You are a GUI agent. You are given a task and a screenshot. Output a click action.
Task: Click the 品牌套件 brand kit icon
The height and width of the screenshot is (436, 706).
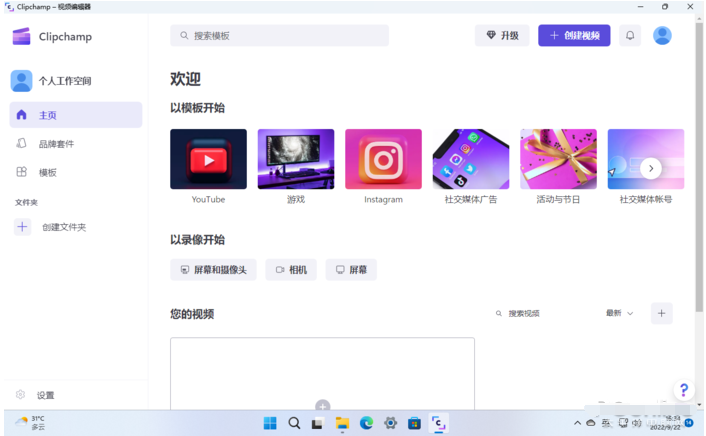pyautogui.click(x=21, y=143)
